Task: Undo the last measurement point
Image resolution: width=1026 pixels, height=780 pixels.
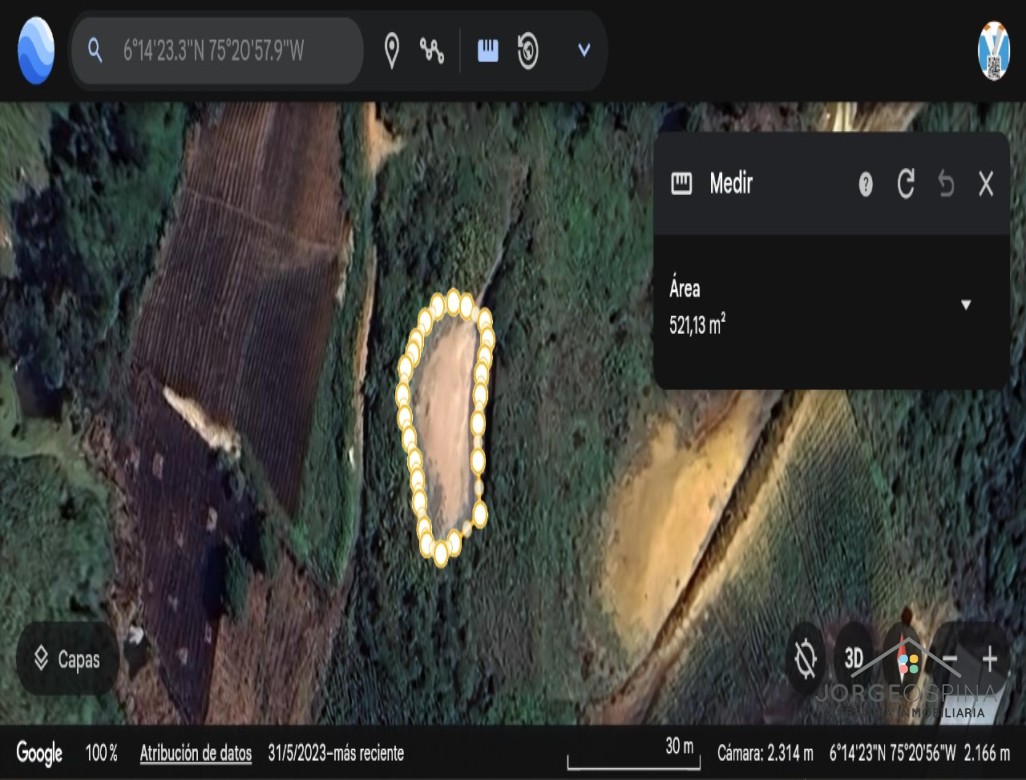Action: click(x=946, y=184)
